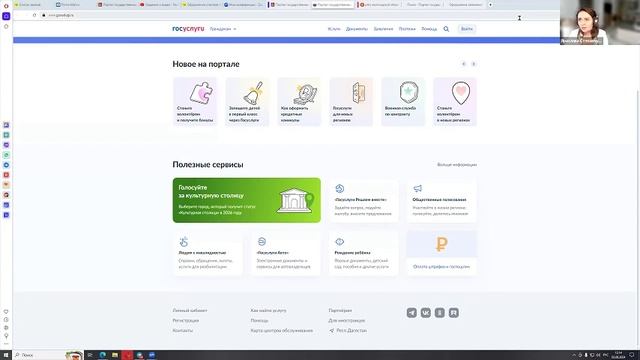Viewport: 640px width, 360px height.
Task: Show next cards in Новое на портале
Action: [x=473, y=64]
